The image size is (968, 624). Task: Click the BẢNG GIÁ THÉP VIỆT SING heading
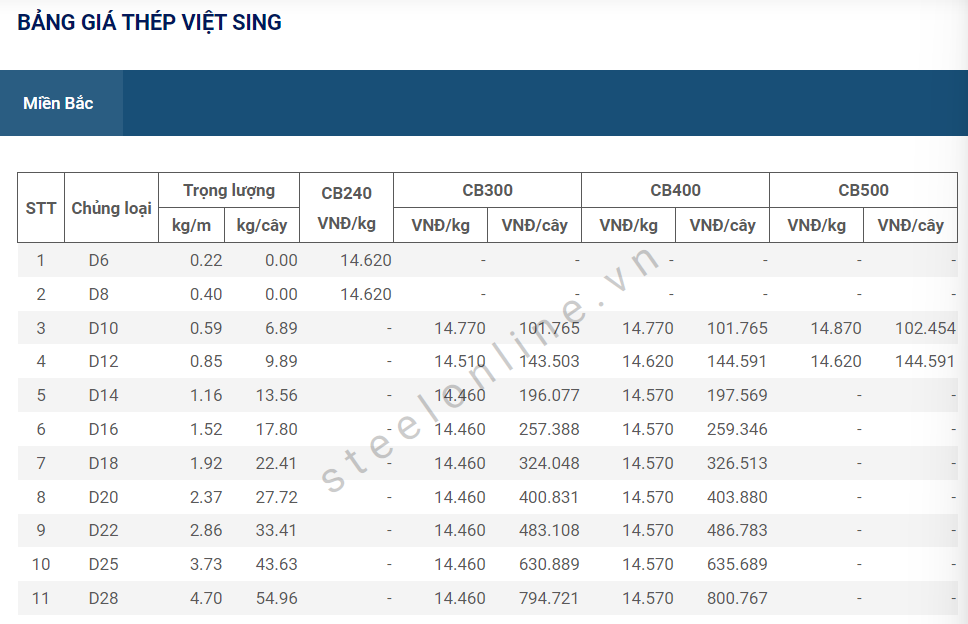pos(149,23)
